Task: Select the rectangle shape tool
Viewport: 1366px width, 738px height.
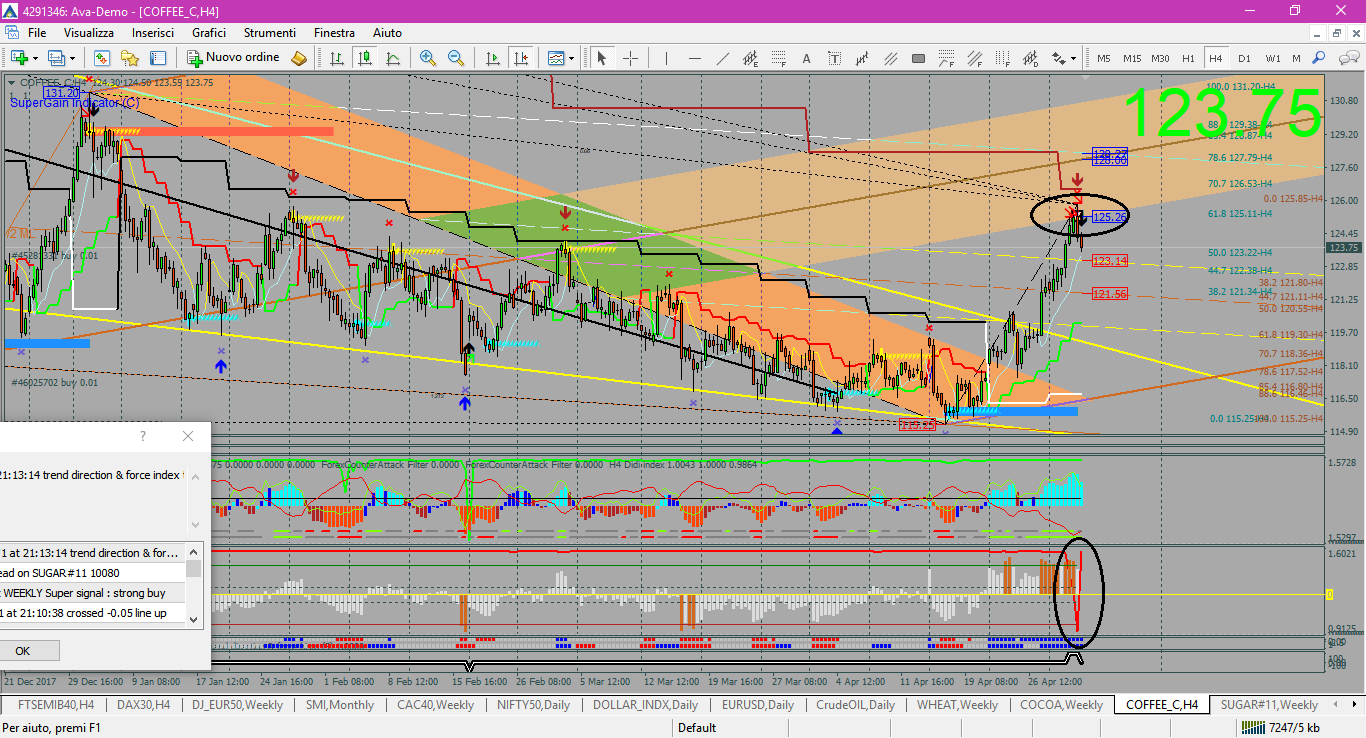Action: click(919, 58)
